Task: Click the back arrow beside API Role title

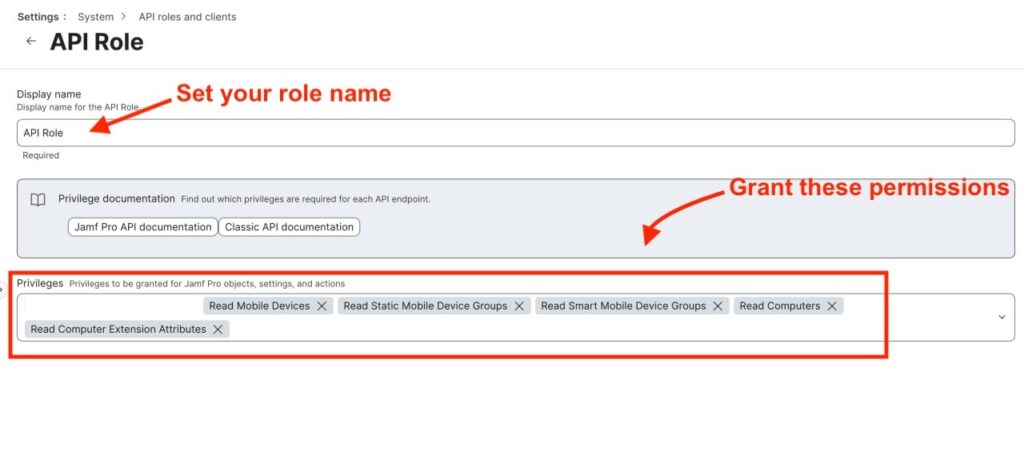Action: 31,42
